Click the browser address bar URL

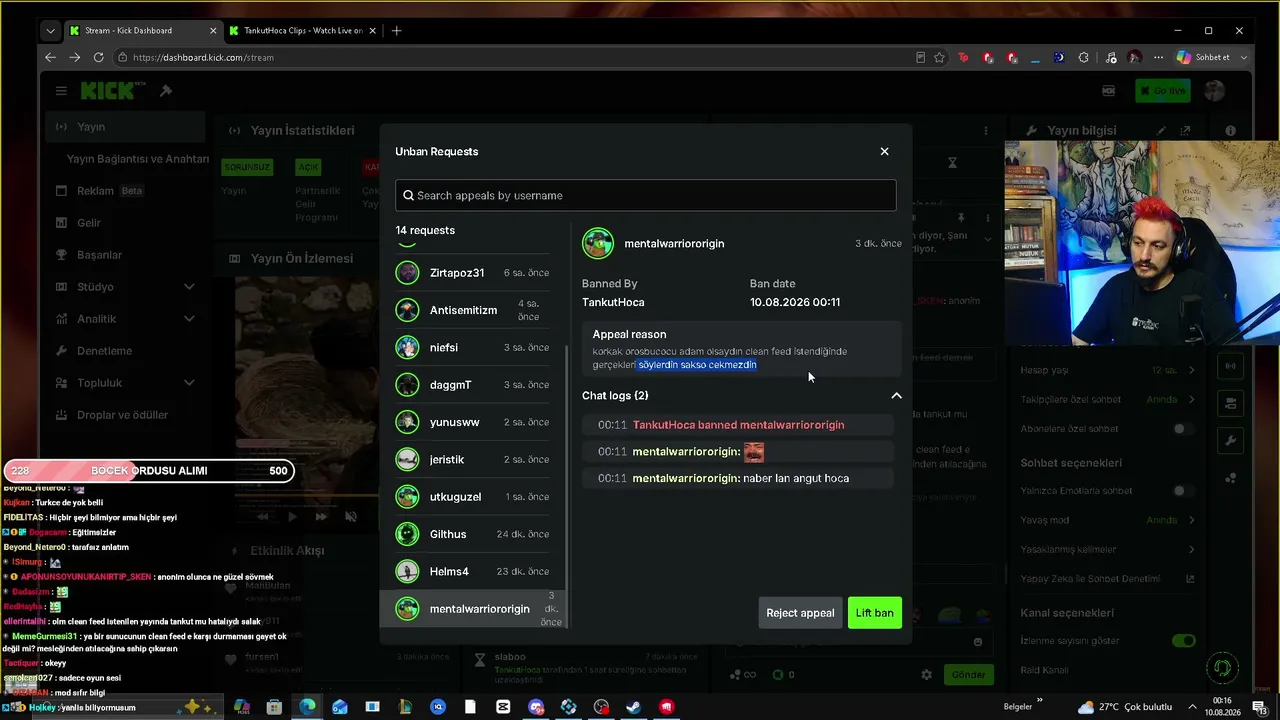pos(204,58)
